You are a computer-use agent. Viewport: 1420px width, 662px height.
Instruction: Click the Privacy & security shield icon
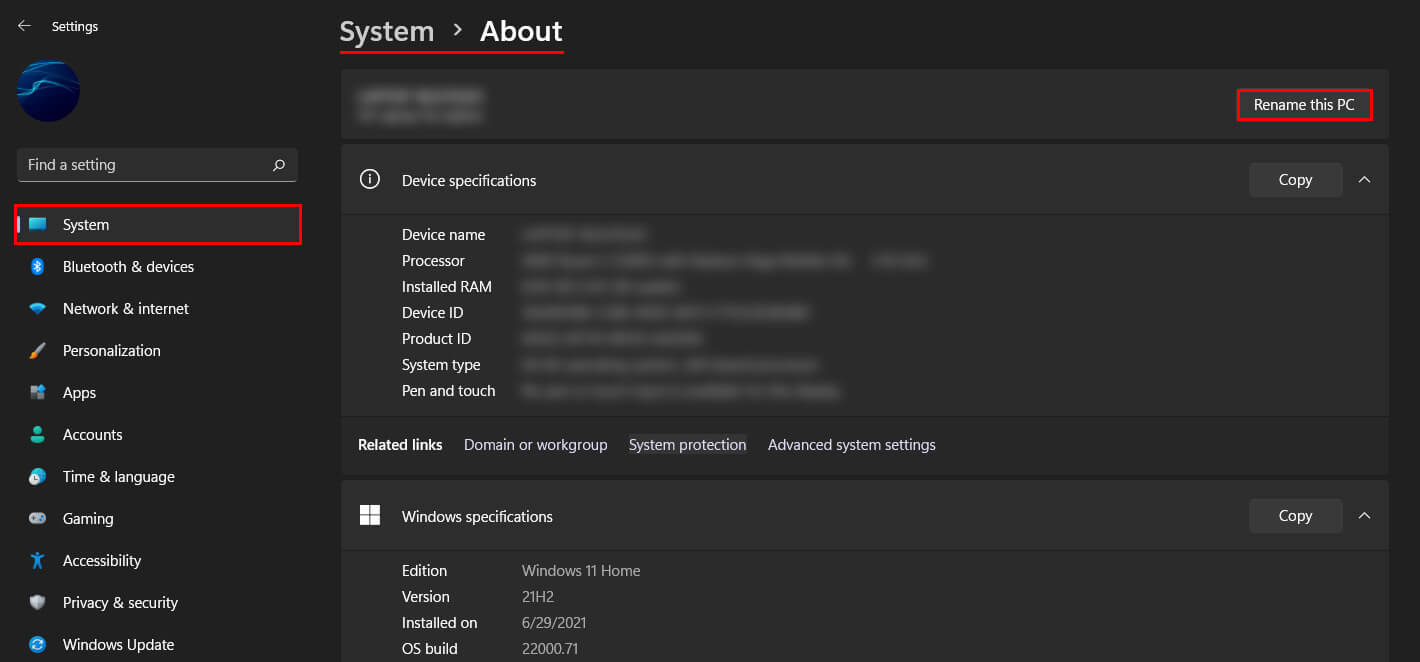(38, 603)
